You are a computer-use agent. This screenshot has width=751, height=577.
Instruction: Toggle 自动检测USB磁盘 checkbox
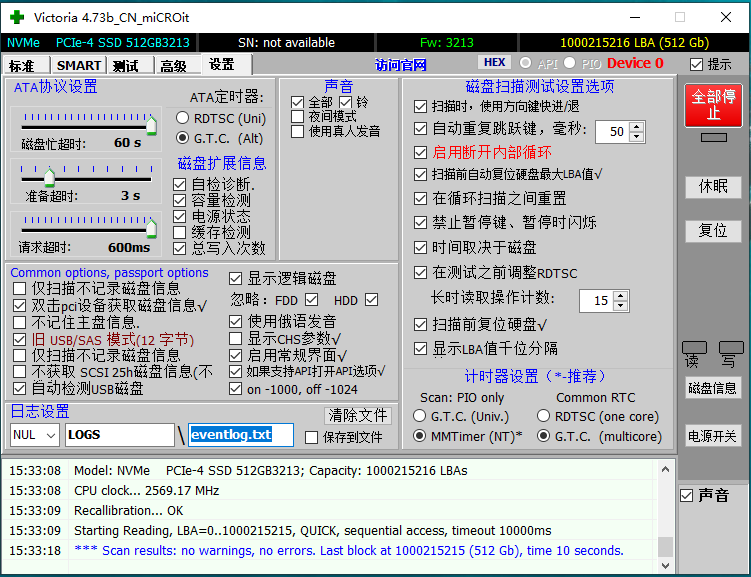pos(20,388)
